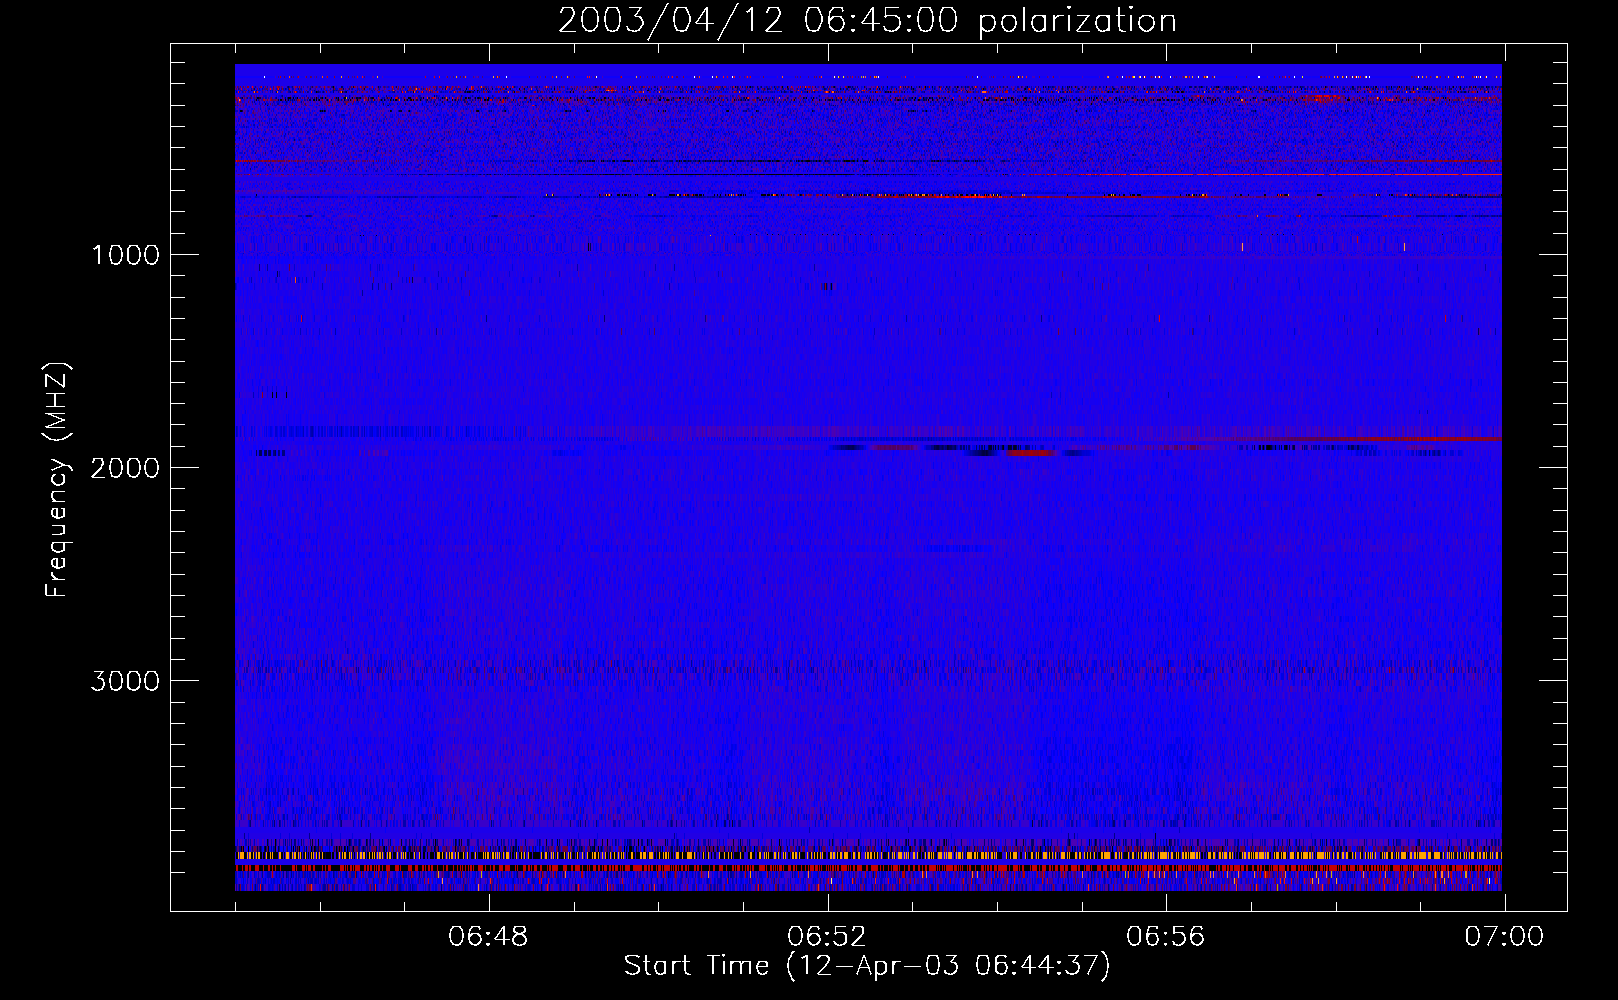Click the '1000' frequency tick label

[x=125, y=255]
